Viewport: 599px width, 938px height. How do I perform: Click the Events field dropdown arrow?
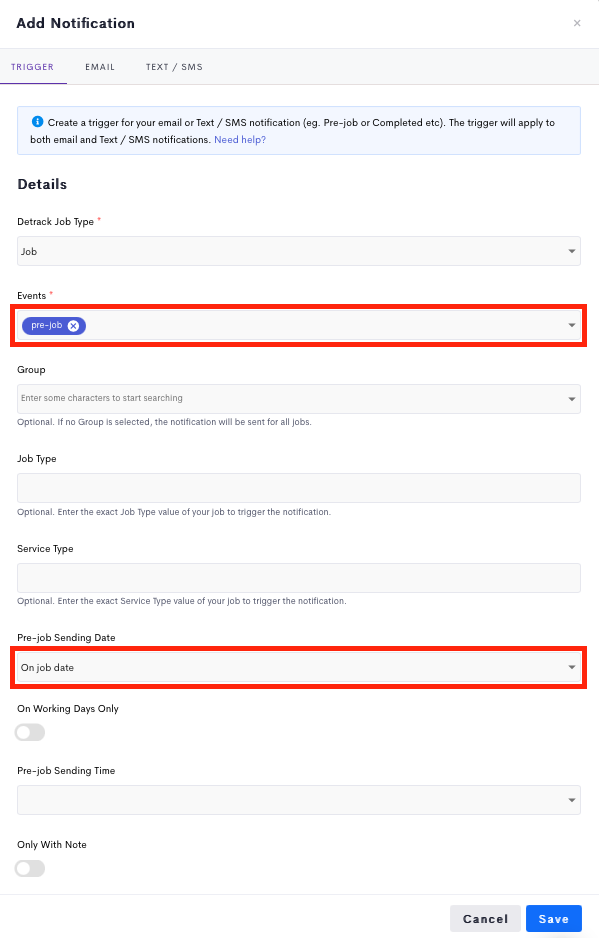571,325
